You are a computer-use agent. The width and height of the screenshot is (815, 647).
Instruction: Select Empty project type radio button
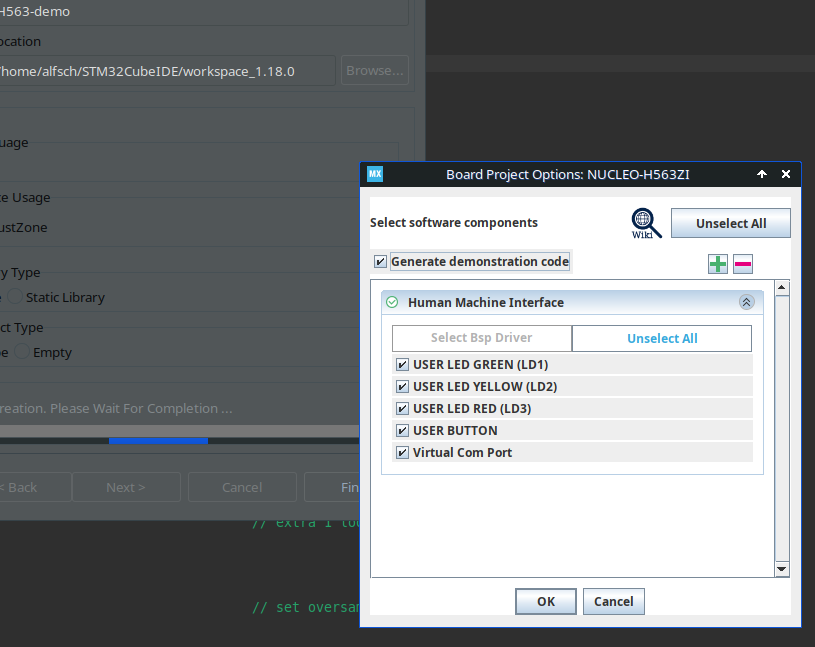tap(22, 351)
